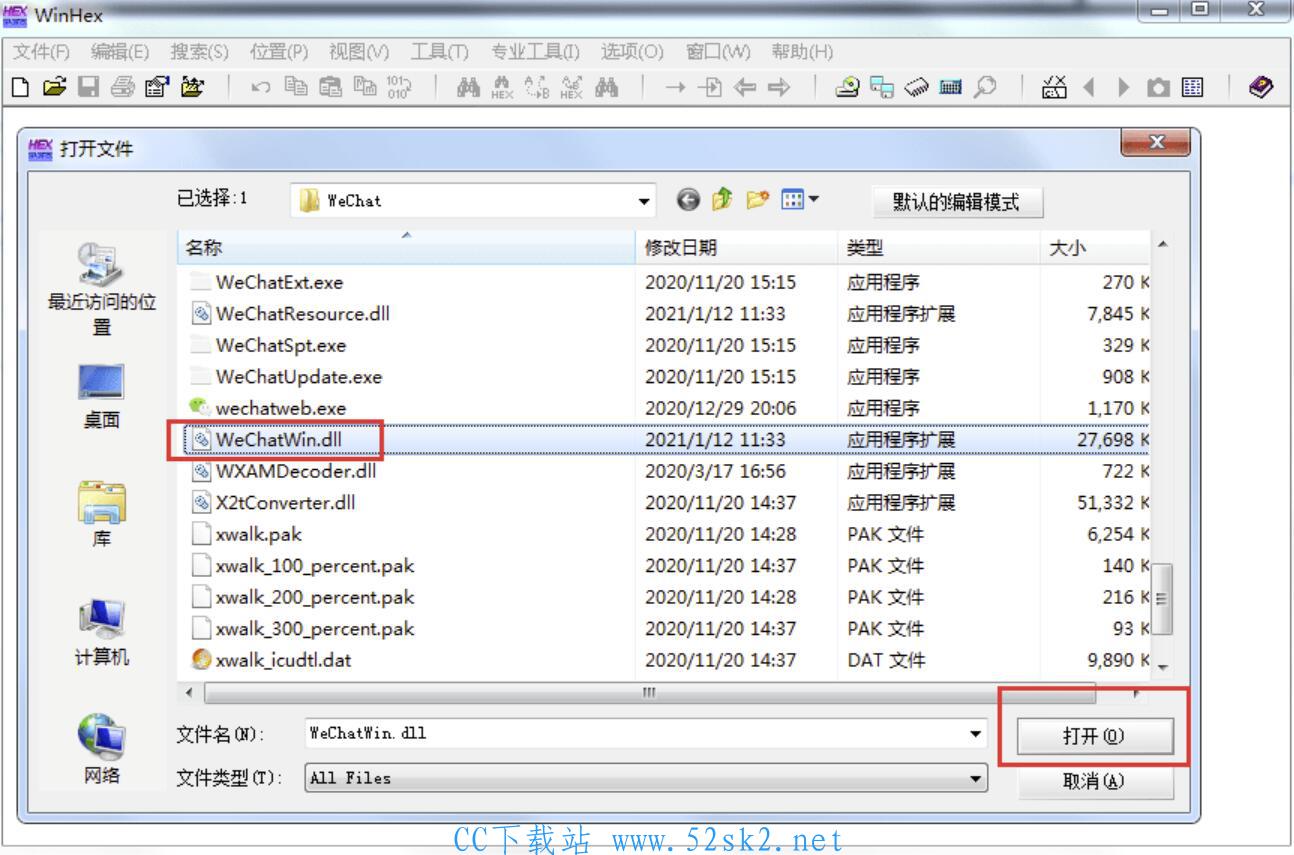Click the purple help book icon
Screen dimensions: 1294x855
[x=1262, y=87]
